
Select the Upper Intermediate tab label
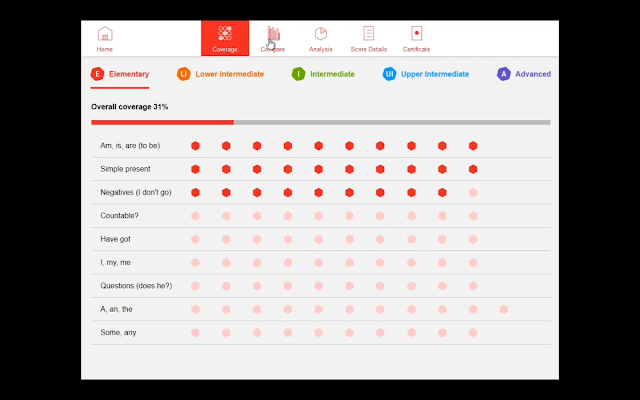coord(435,74)
